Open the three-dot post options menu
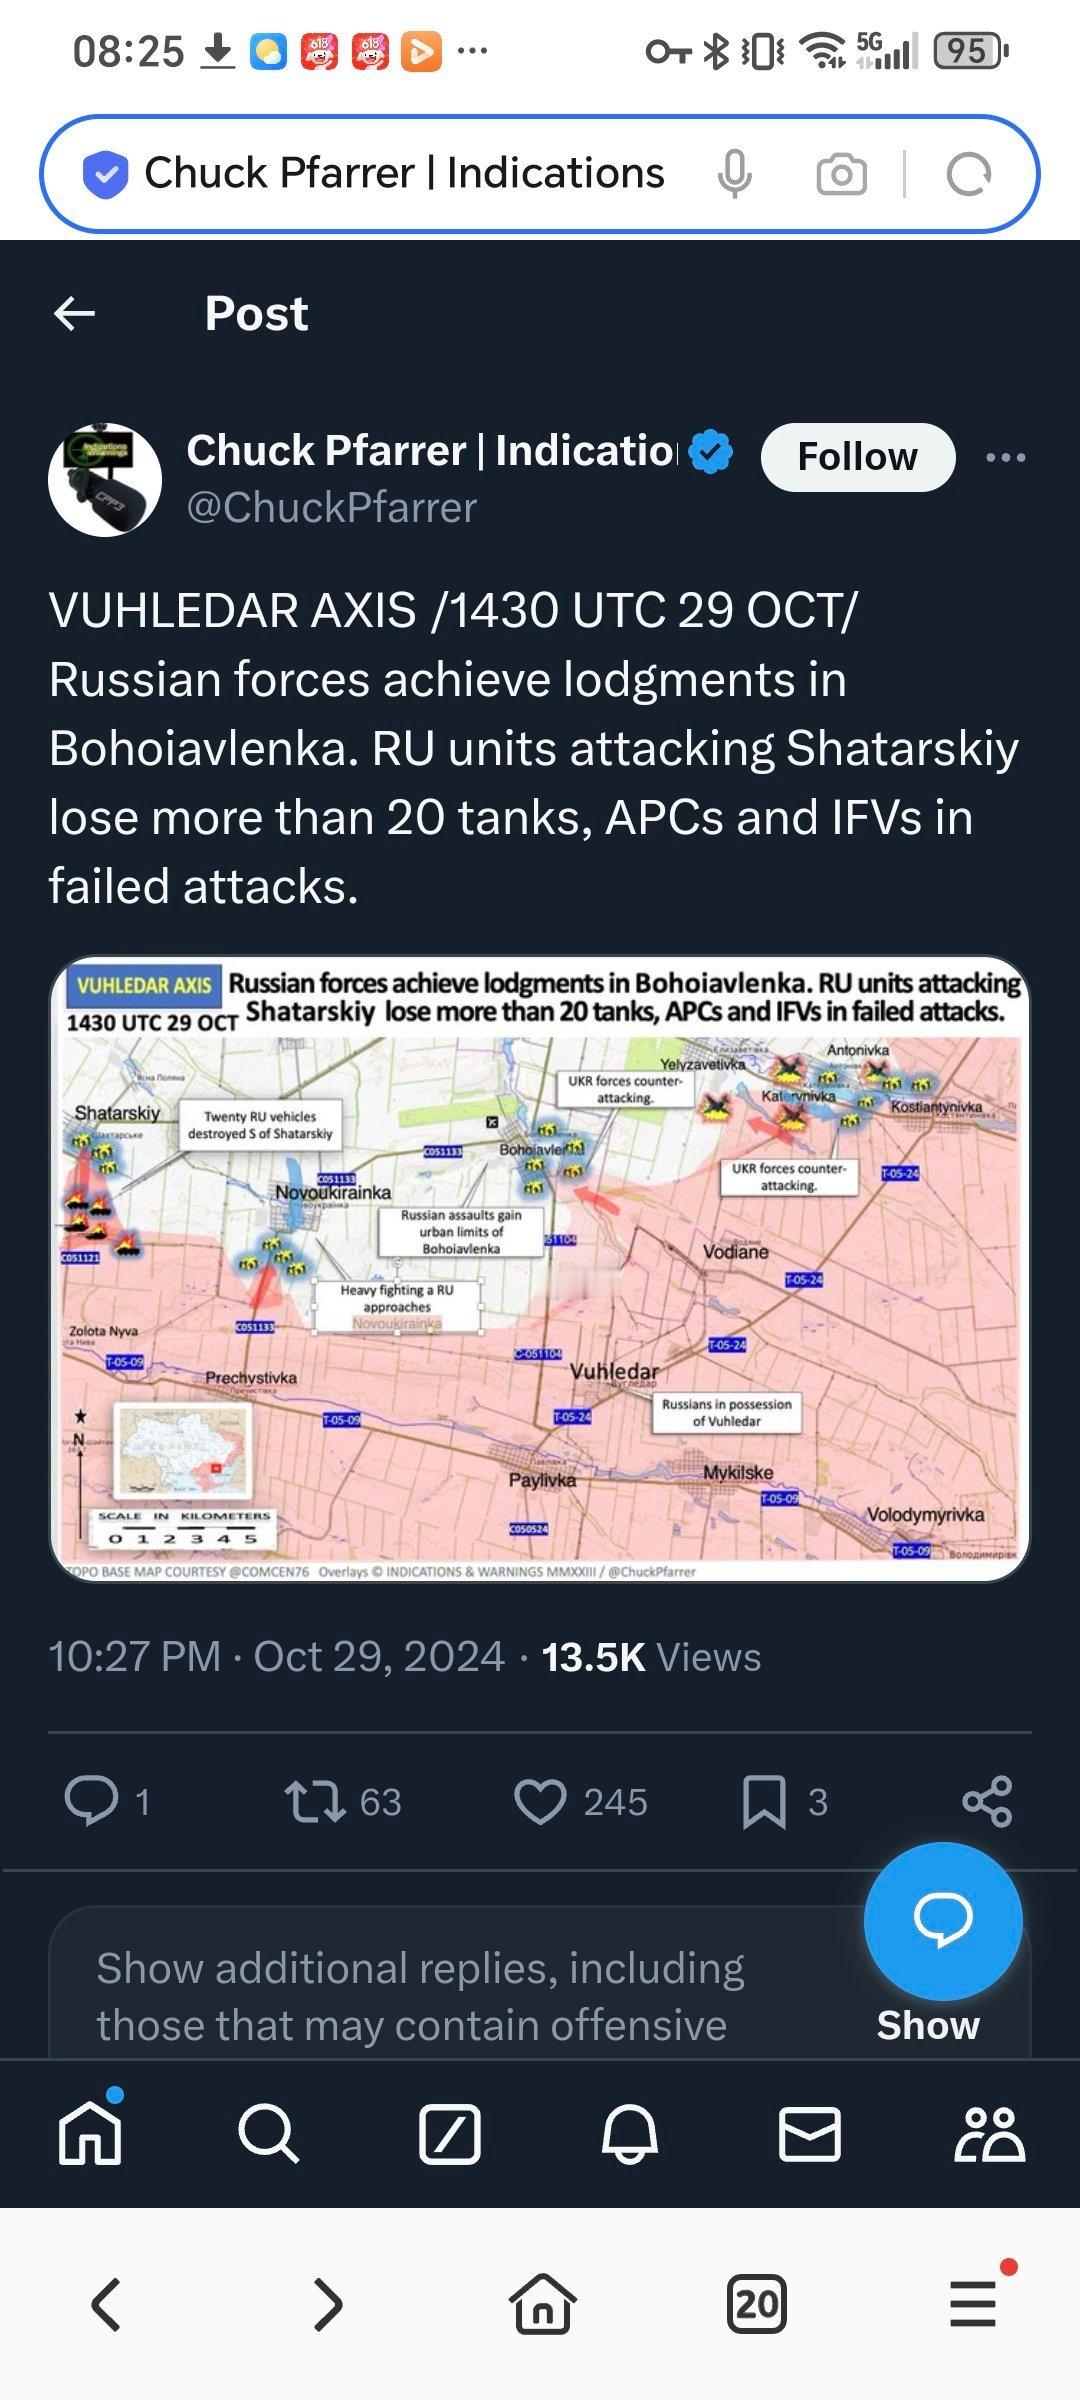 click(x=1005, y=457)
